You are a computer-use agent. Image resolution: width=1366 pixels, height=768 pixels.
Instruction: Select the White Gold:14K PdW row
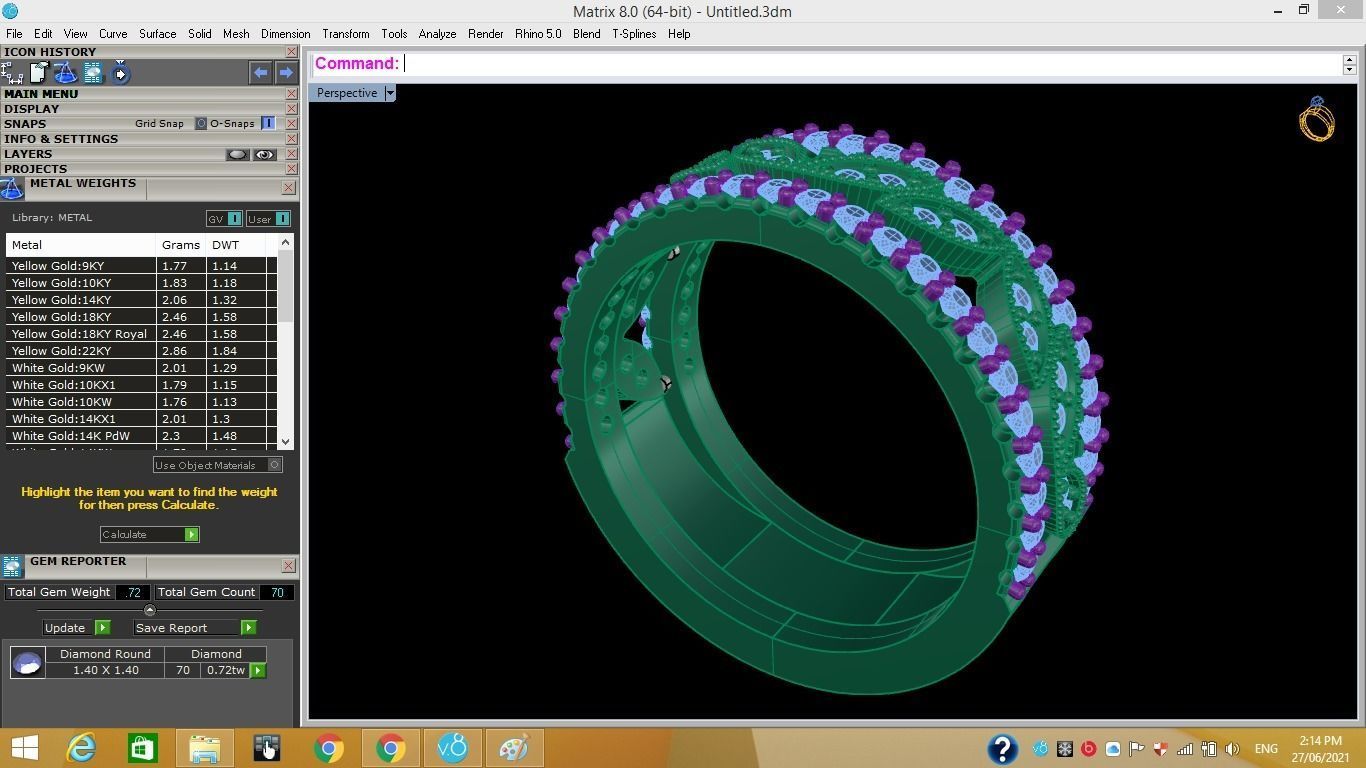coord(141,436)
